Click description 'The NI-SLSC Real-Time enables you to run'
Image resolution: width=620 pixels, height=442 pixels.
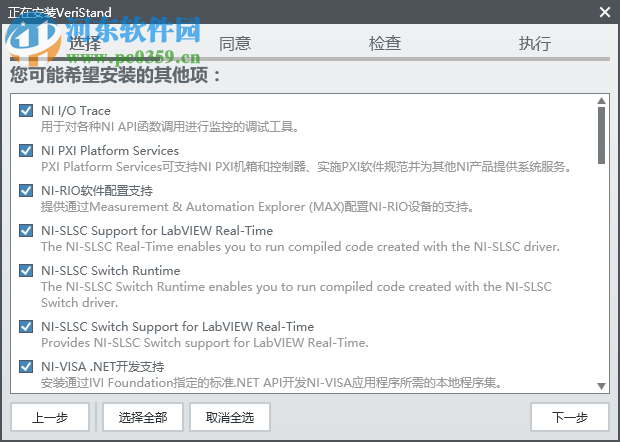point(301,247)
